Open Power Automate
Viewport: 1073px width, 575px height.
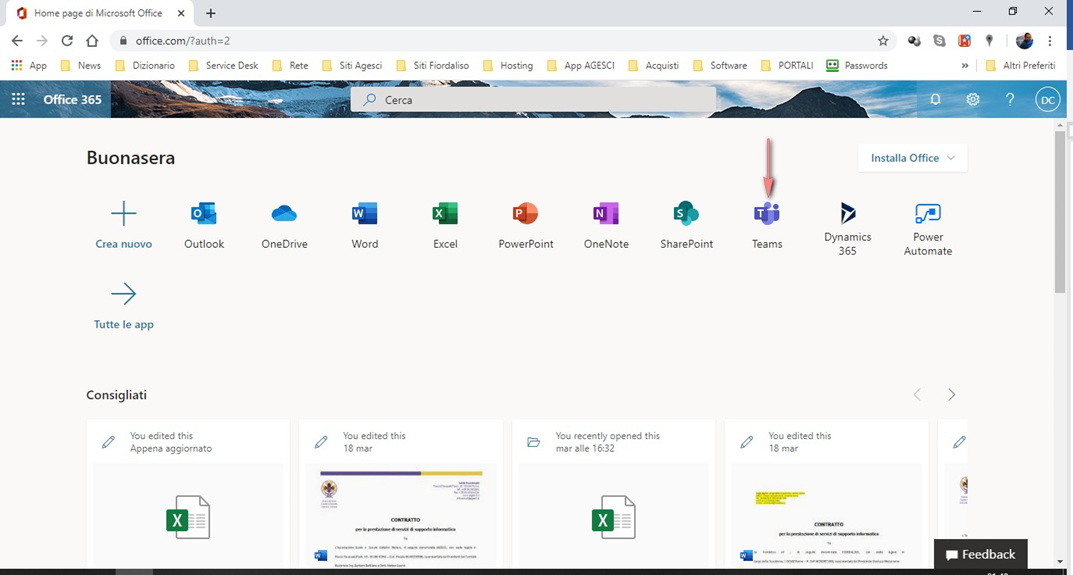pyautogui.click(x=927, y=229)
